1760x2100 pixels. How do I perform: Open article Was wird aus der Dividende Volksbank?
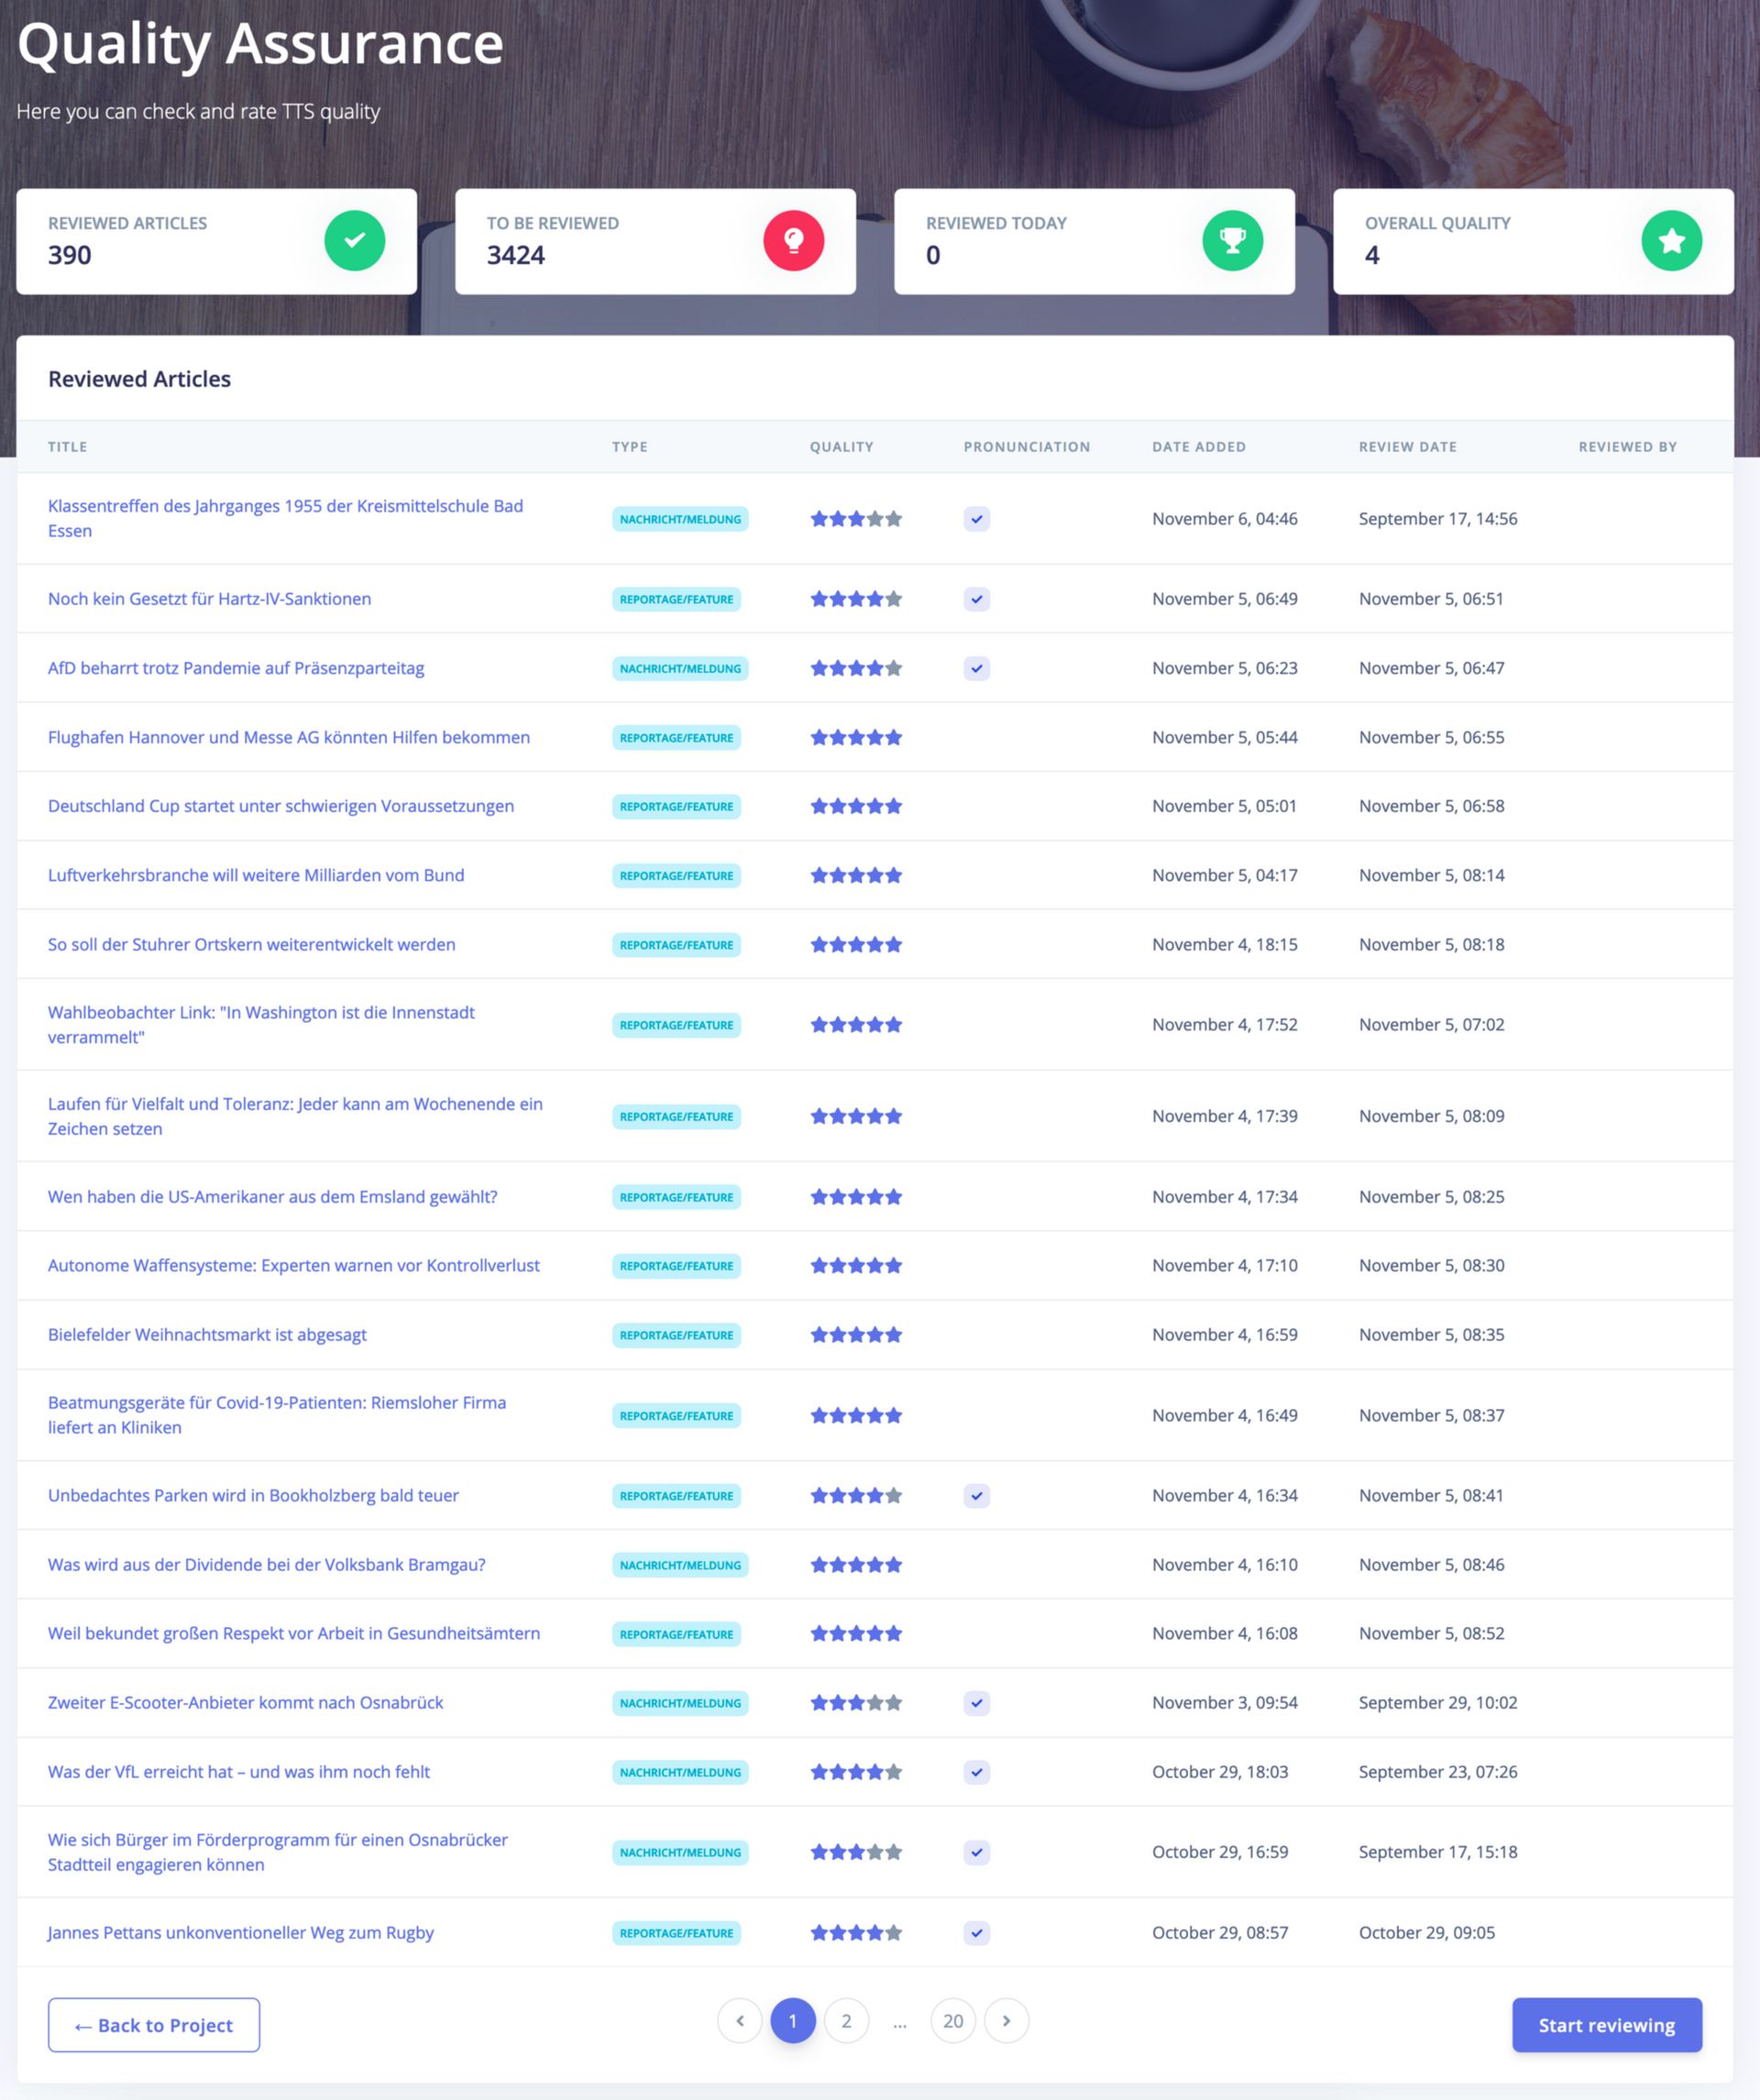click(x=267, y=1565)
